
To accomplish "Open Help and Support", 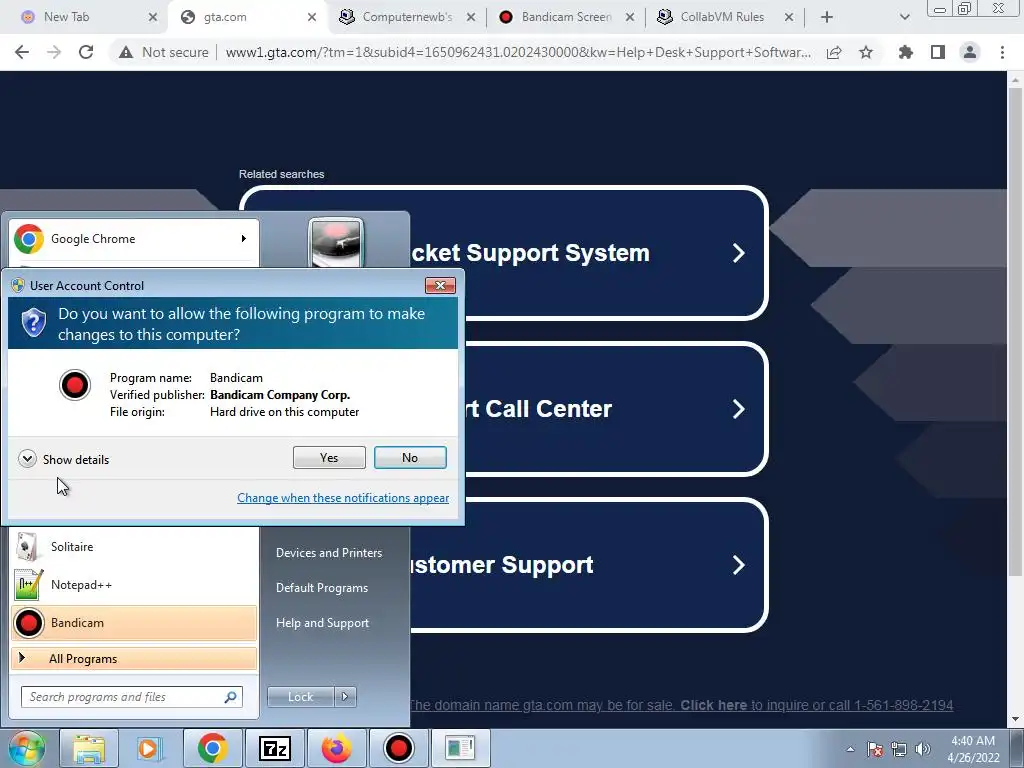I will click(x=323, y=623).
